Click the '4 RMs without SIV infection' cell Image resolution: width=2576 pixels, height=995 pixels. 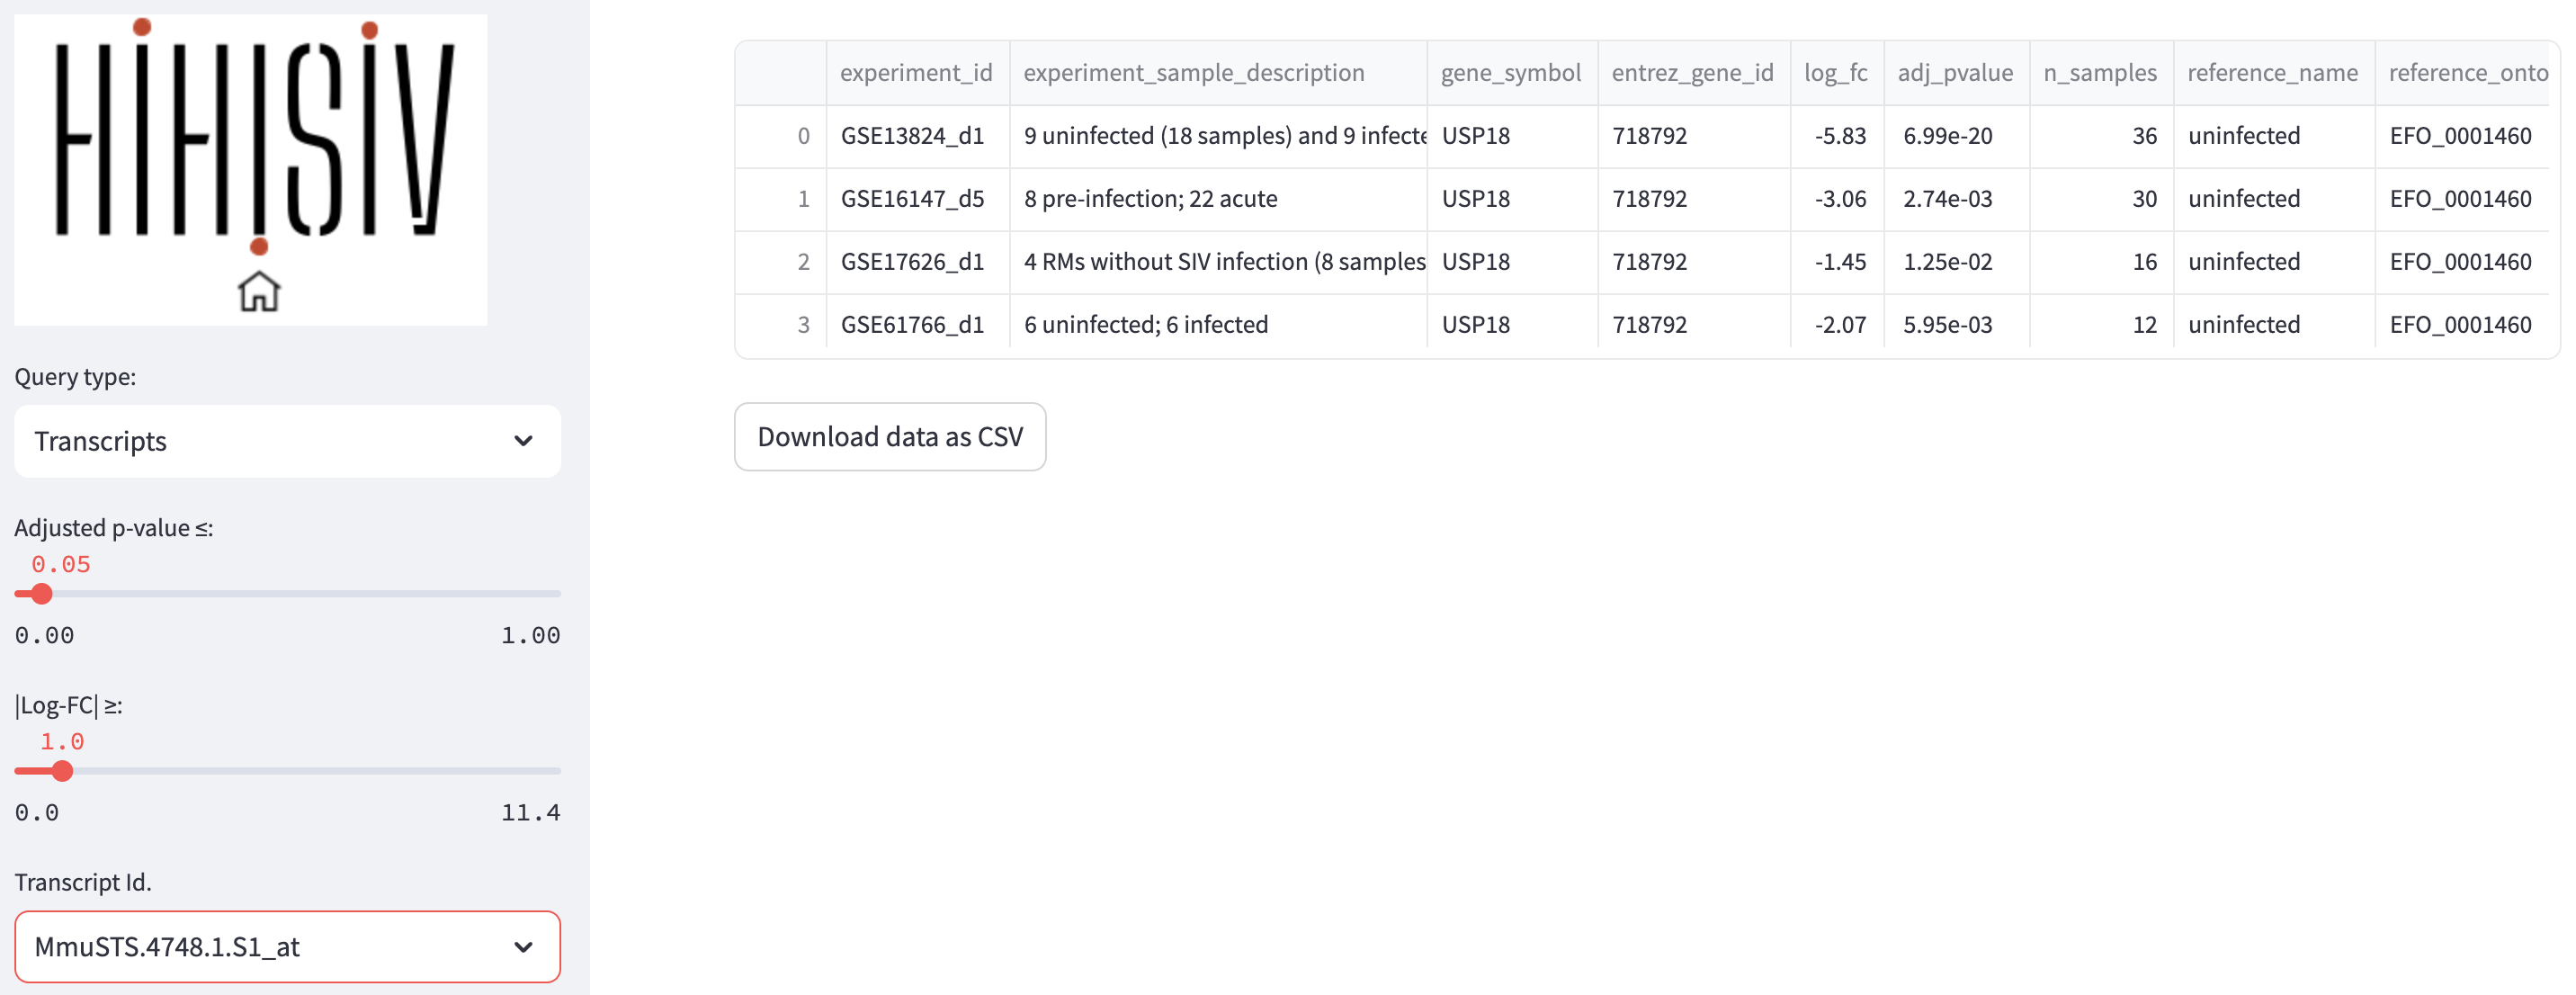point(1218,262)
